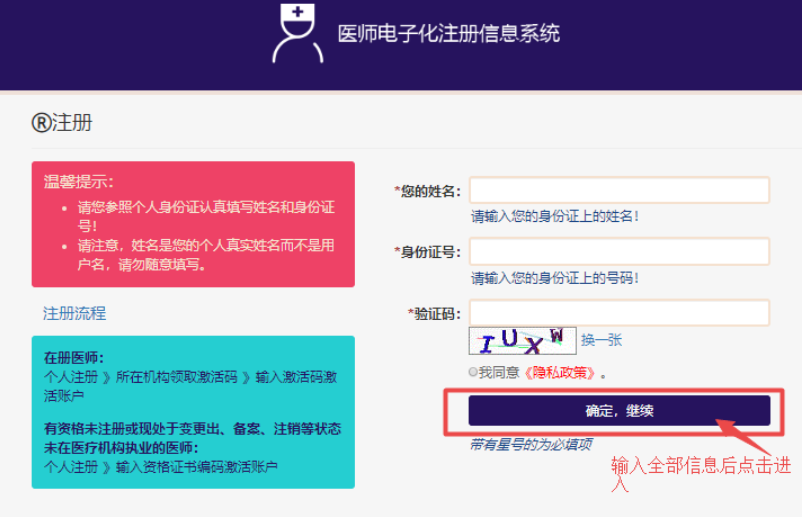Click the IUXW captcha image
804x517 pixels.
(522, 341)
